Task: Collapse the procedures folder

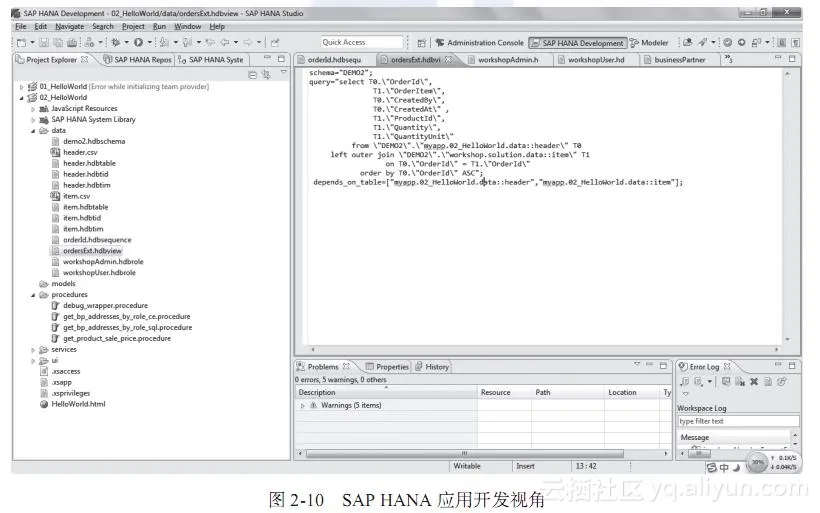Action: 33,295
